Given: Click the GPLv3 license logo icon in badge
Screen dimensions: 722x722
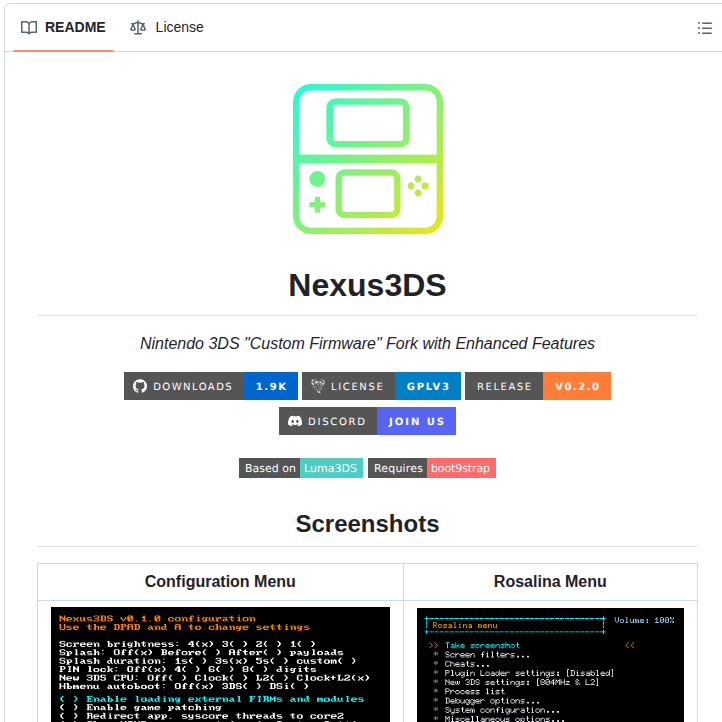Looking at the screenshot, I should pyautogui.click(x=317, y=386).
